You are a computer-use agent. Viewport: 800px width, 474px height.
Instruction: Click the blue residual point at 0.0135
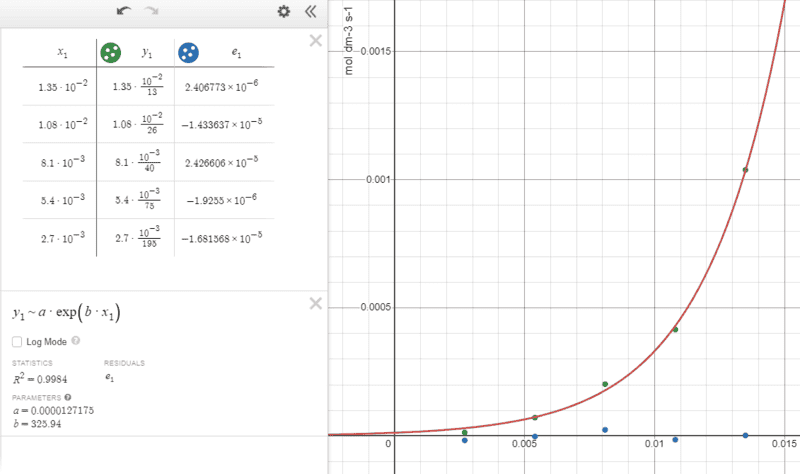[x=745, y=435]
